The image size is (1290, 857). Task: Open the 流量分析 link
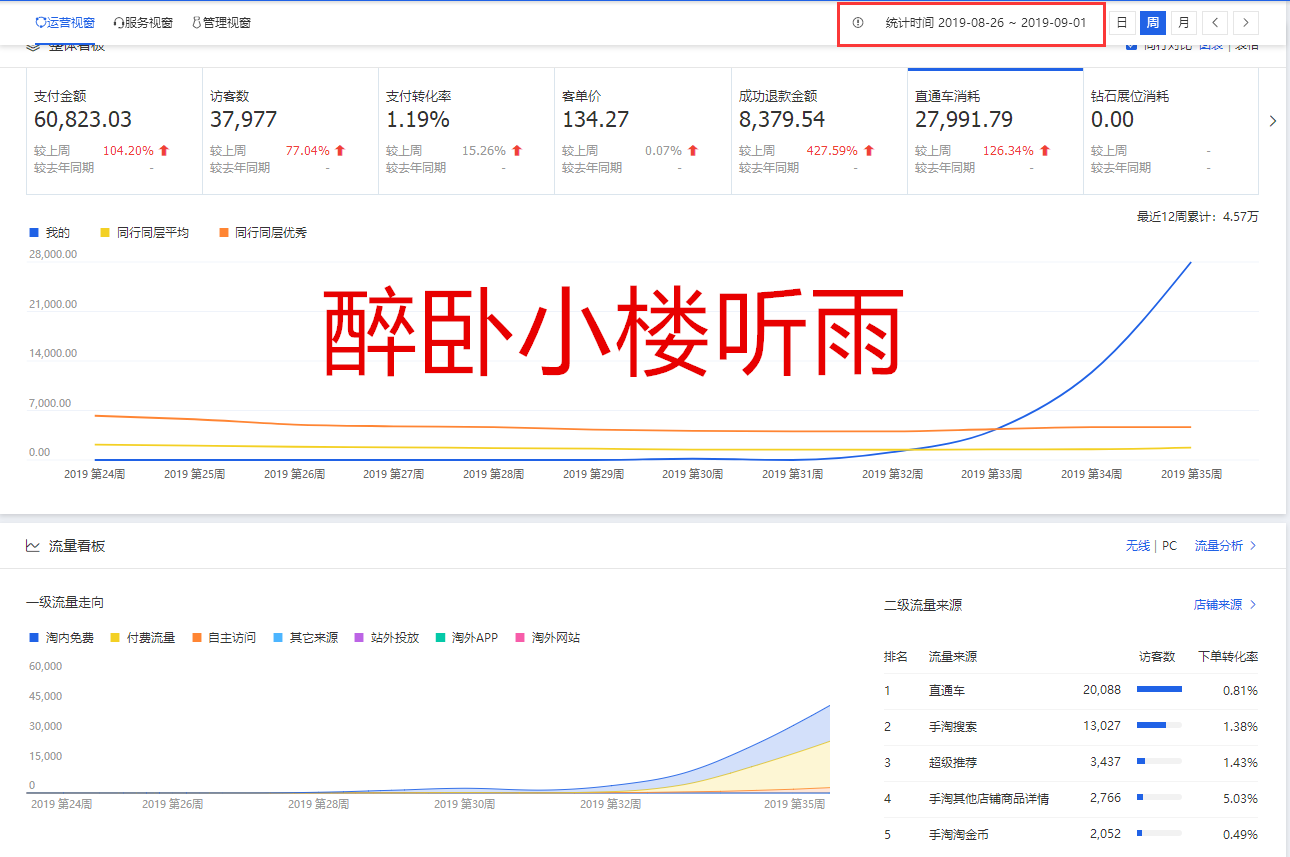1225,546
